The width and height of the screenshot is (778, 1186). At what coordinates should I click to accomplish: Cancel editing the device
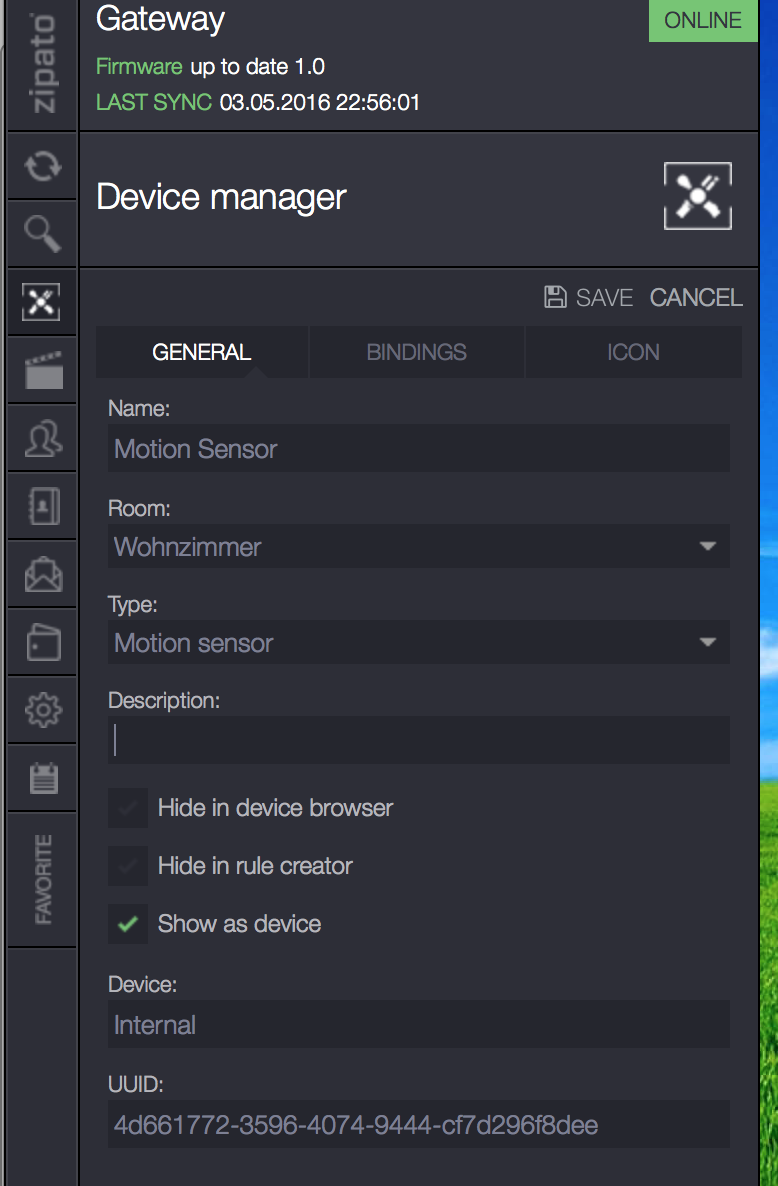point(696,297)
